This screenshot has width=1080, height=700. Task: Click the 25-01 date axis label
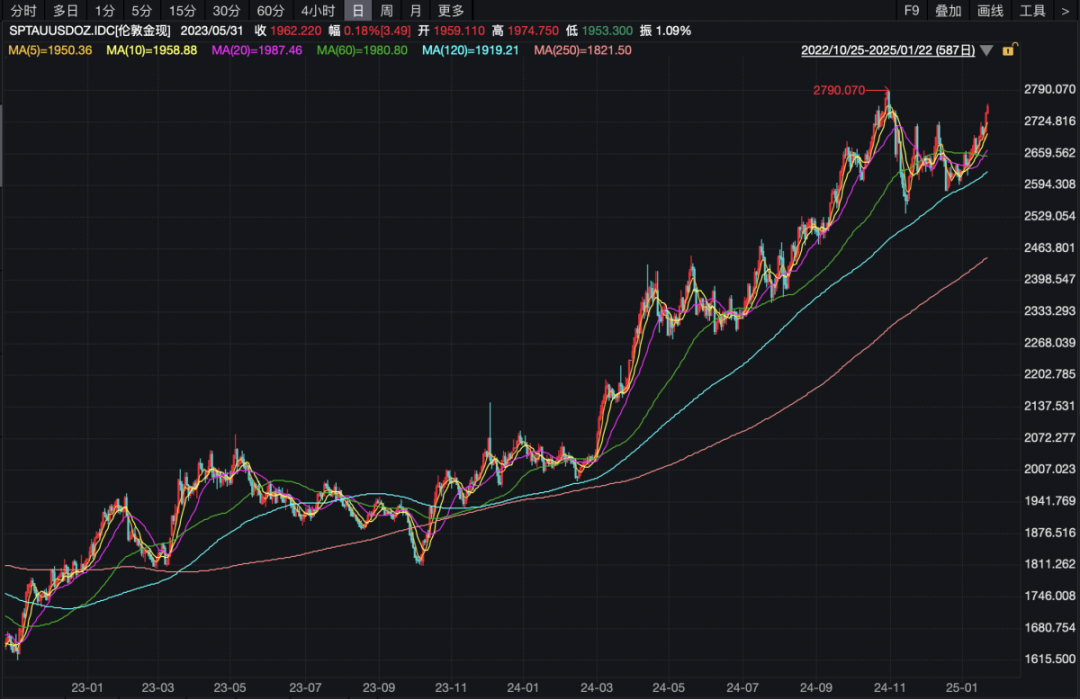coord(962,687)
